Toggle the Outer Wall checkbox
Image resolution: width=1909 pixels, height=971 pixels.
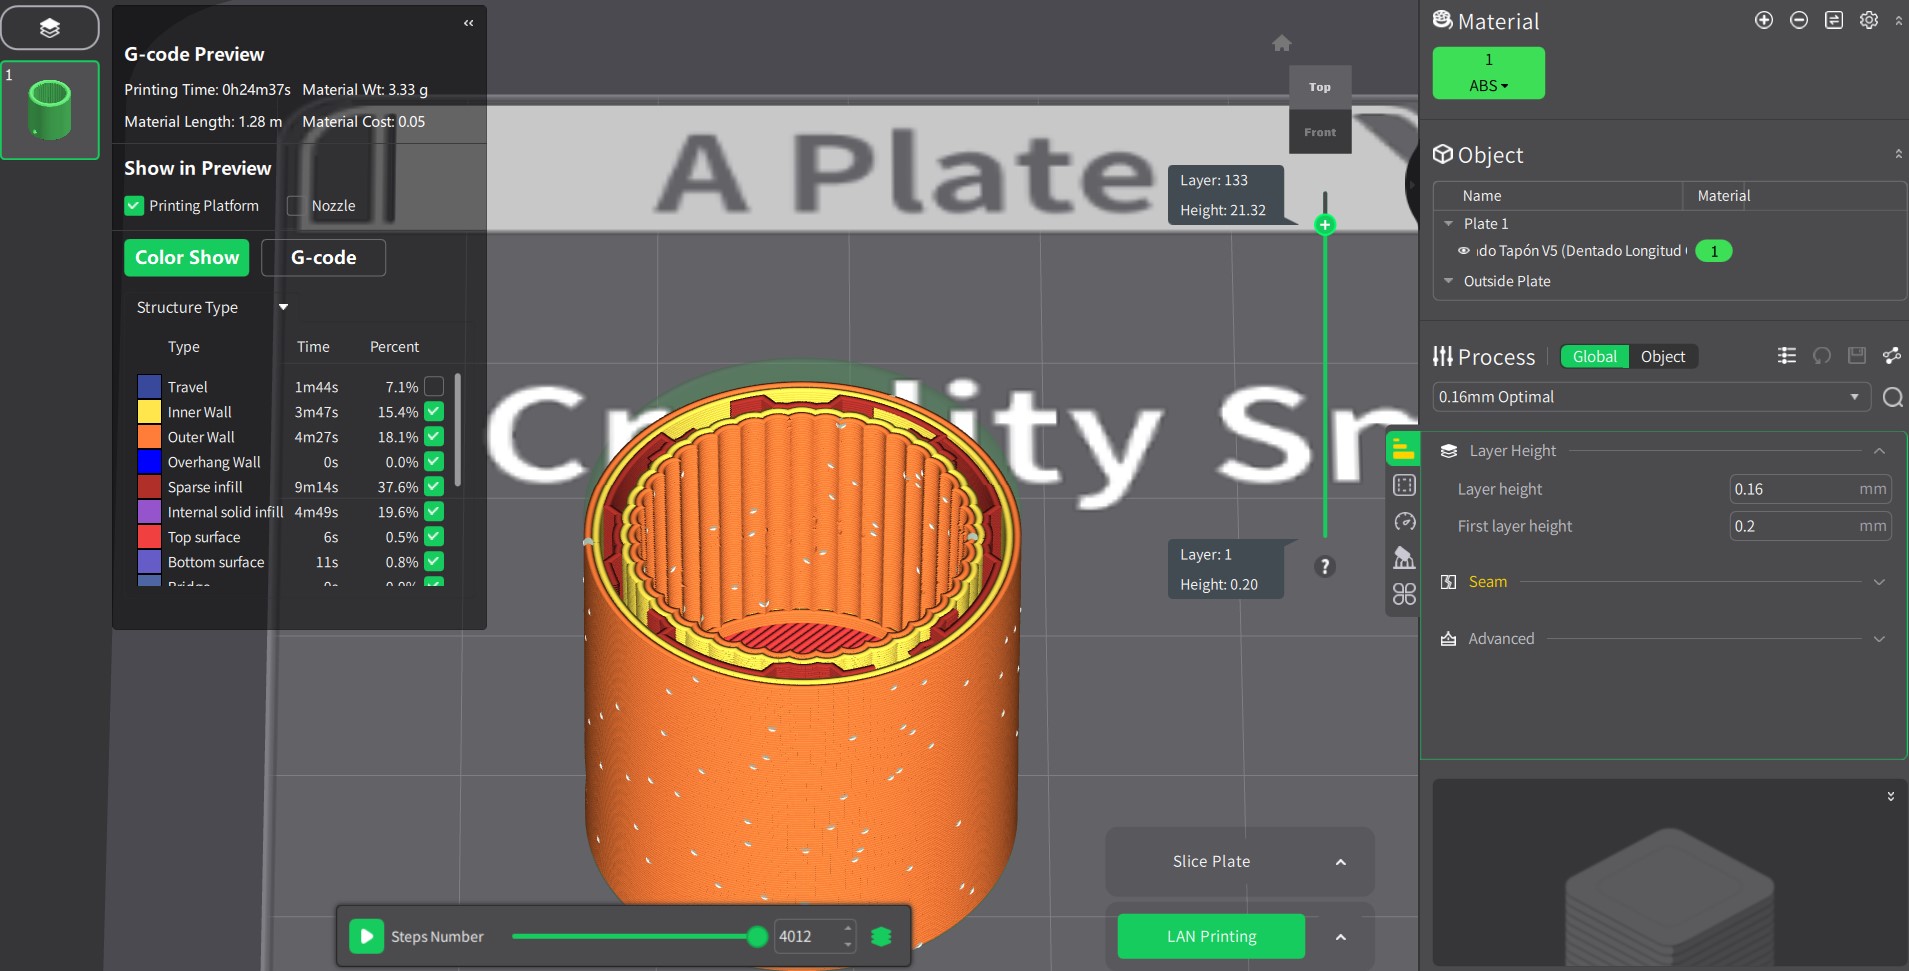coord(434,436)
